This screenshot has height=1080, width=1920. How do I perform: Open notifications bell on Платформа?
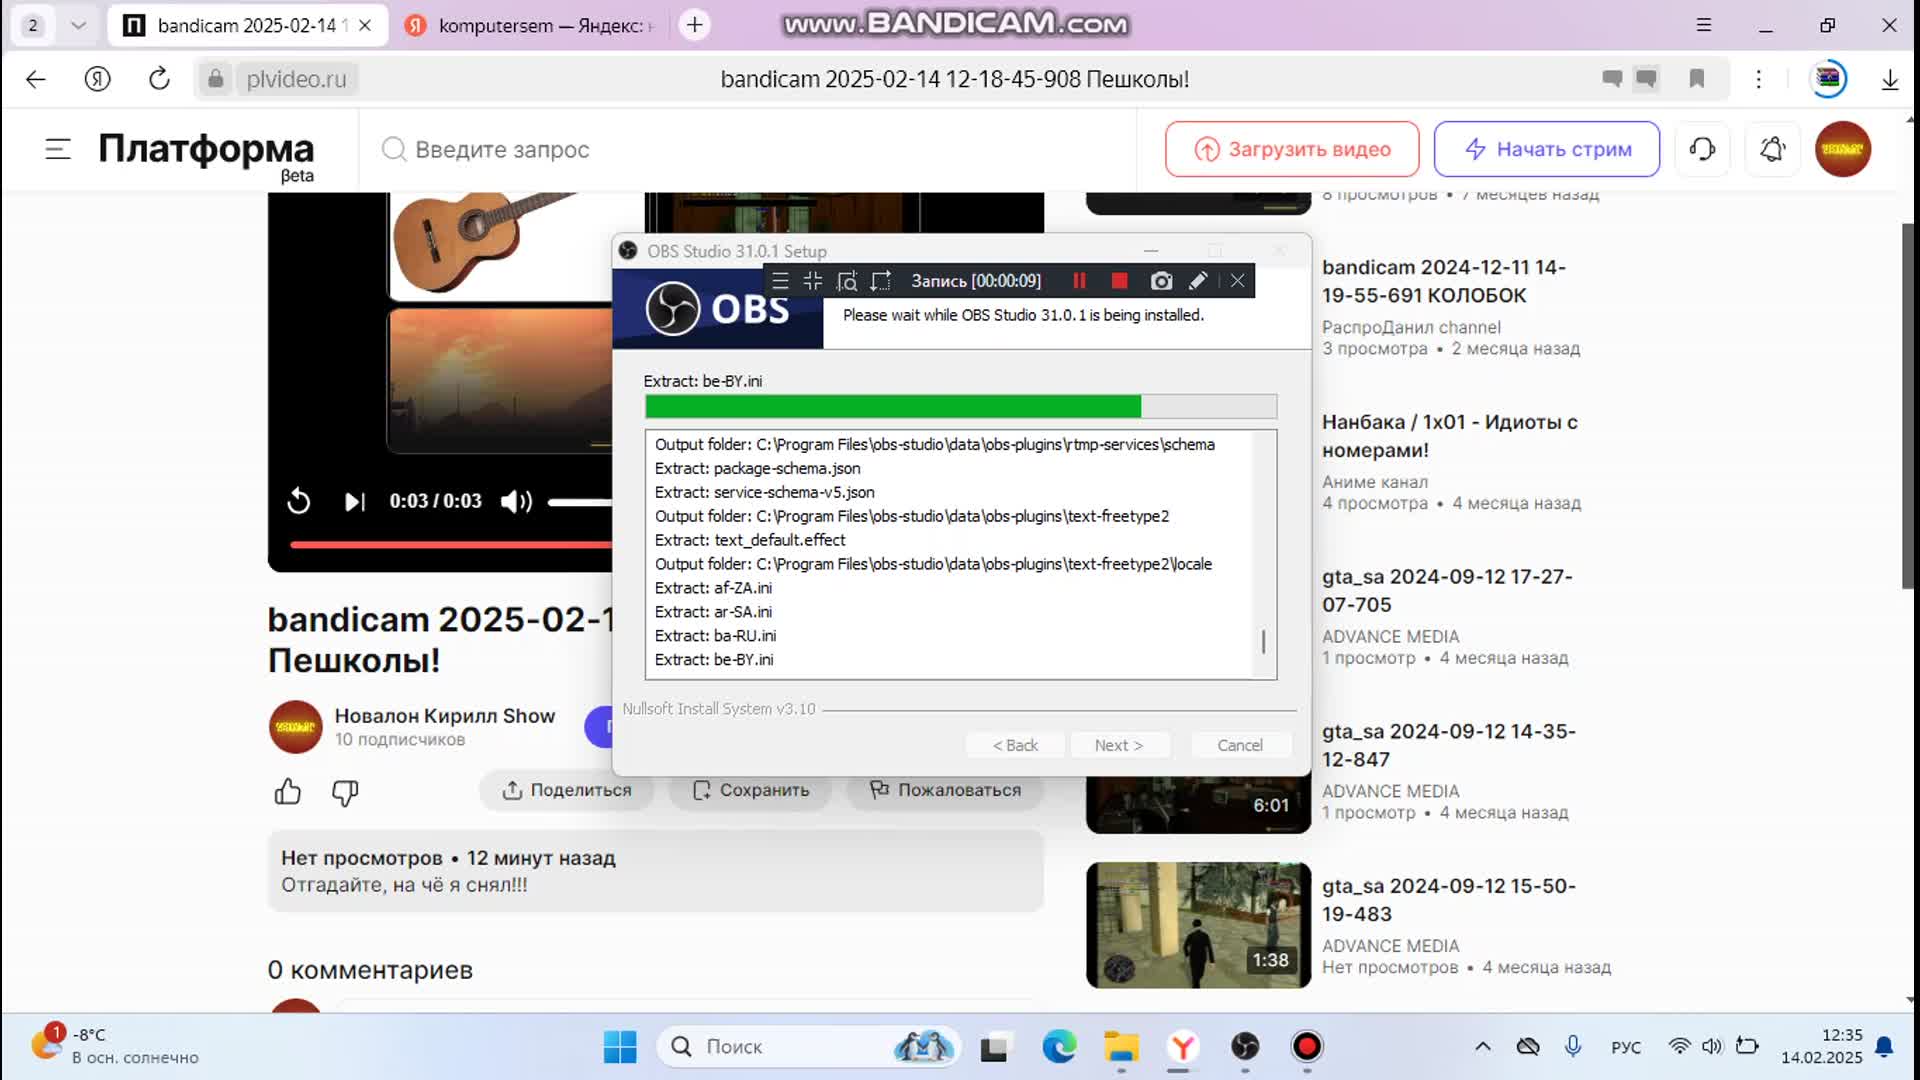click(x=1772, y=149)
